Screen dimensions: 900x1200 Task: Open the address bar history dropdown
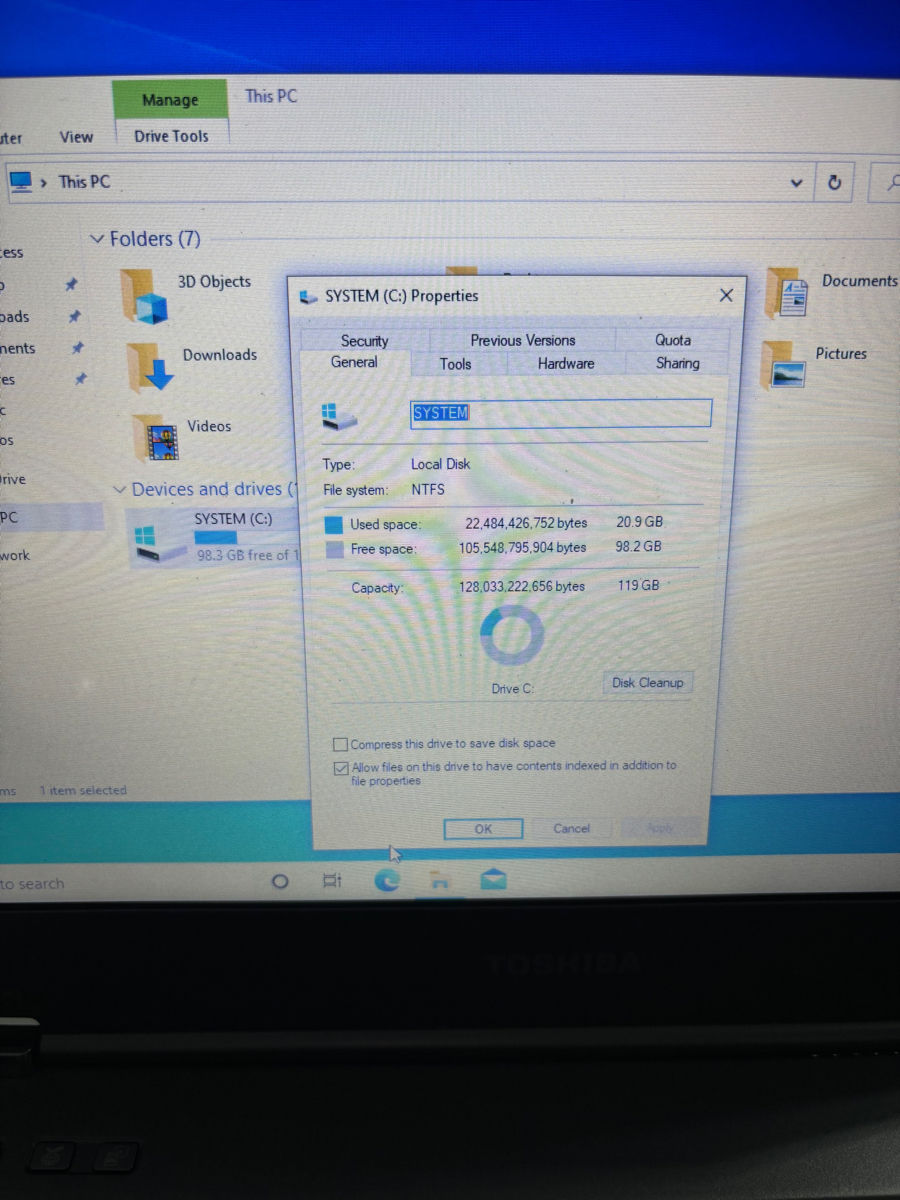(797, 183)
